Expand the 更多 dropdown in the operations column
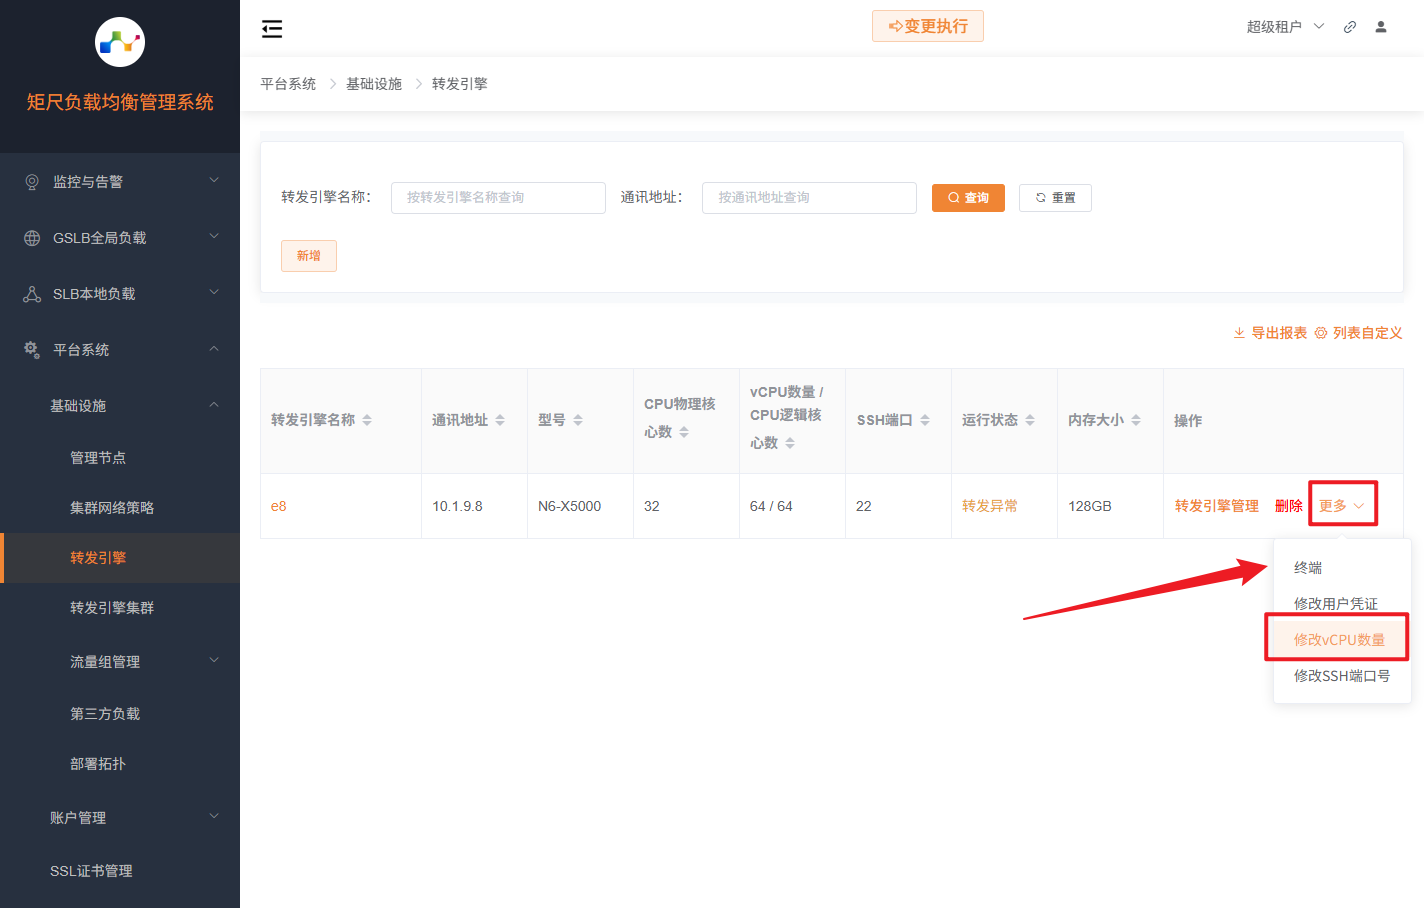The width and height of the screenshot is (1424, 908). (x=1342, y=505)
